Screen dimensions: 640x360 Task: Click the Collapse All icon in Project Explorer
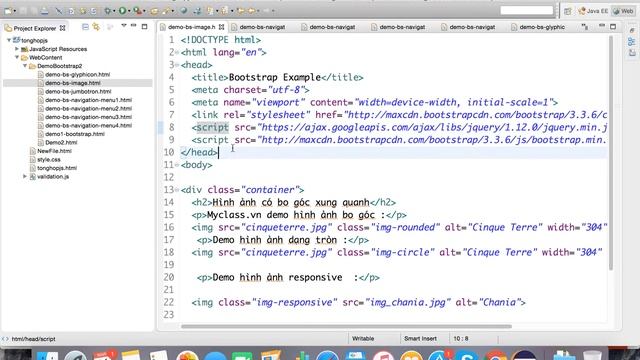click(85, 27)
